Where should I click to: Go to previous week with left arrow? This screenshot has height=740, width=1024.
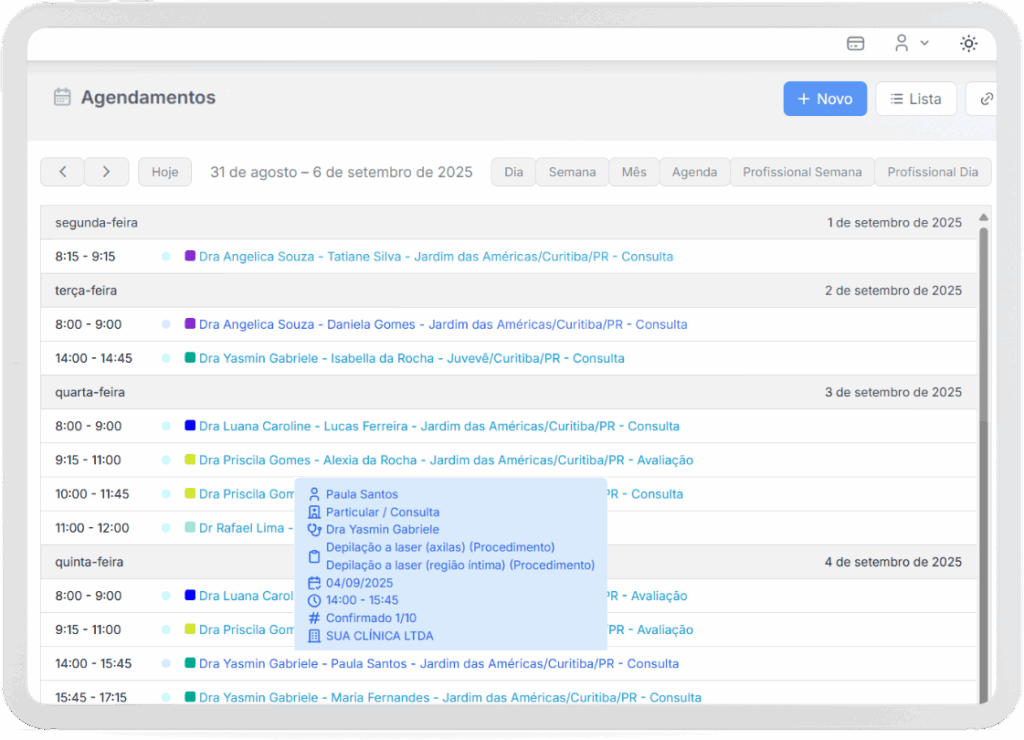point(62,172)
